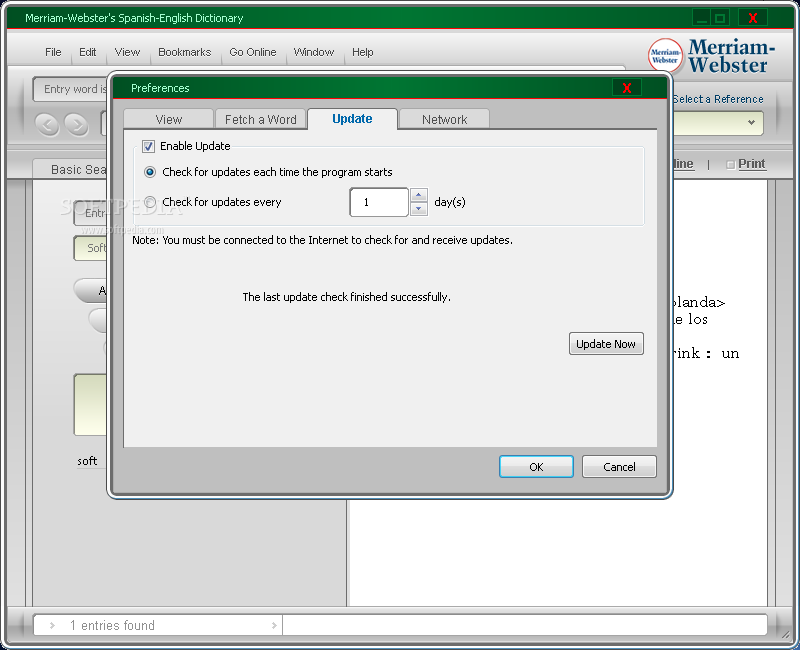Select 'Check for updates each time the program starts'
This screenshot has width=800, height=650.
click(150, 172)
